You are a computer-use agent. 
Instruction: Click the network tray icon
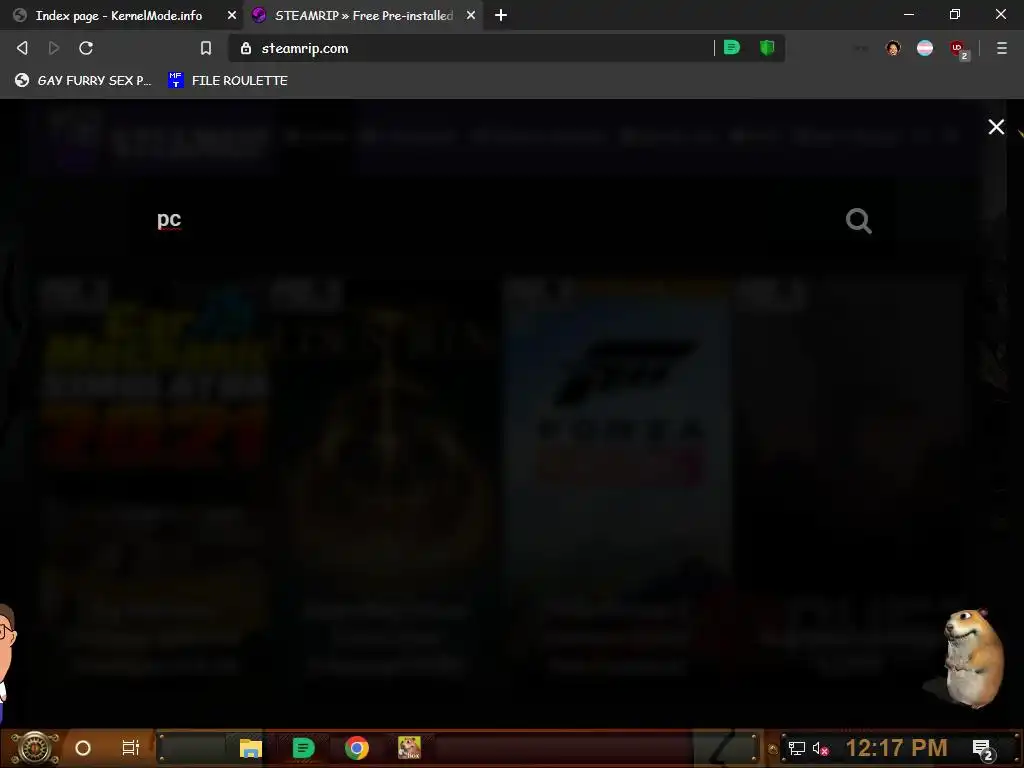coord(796,748)
